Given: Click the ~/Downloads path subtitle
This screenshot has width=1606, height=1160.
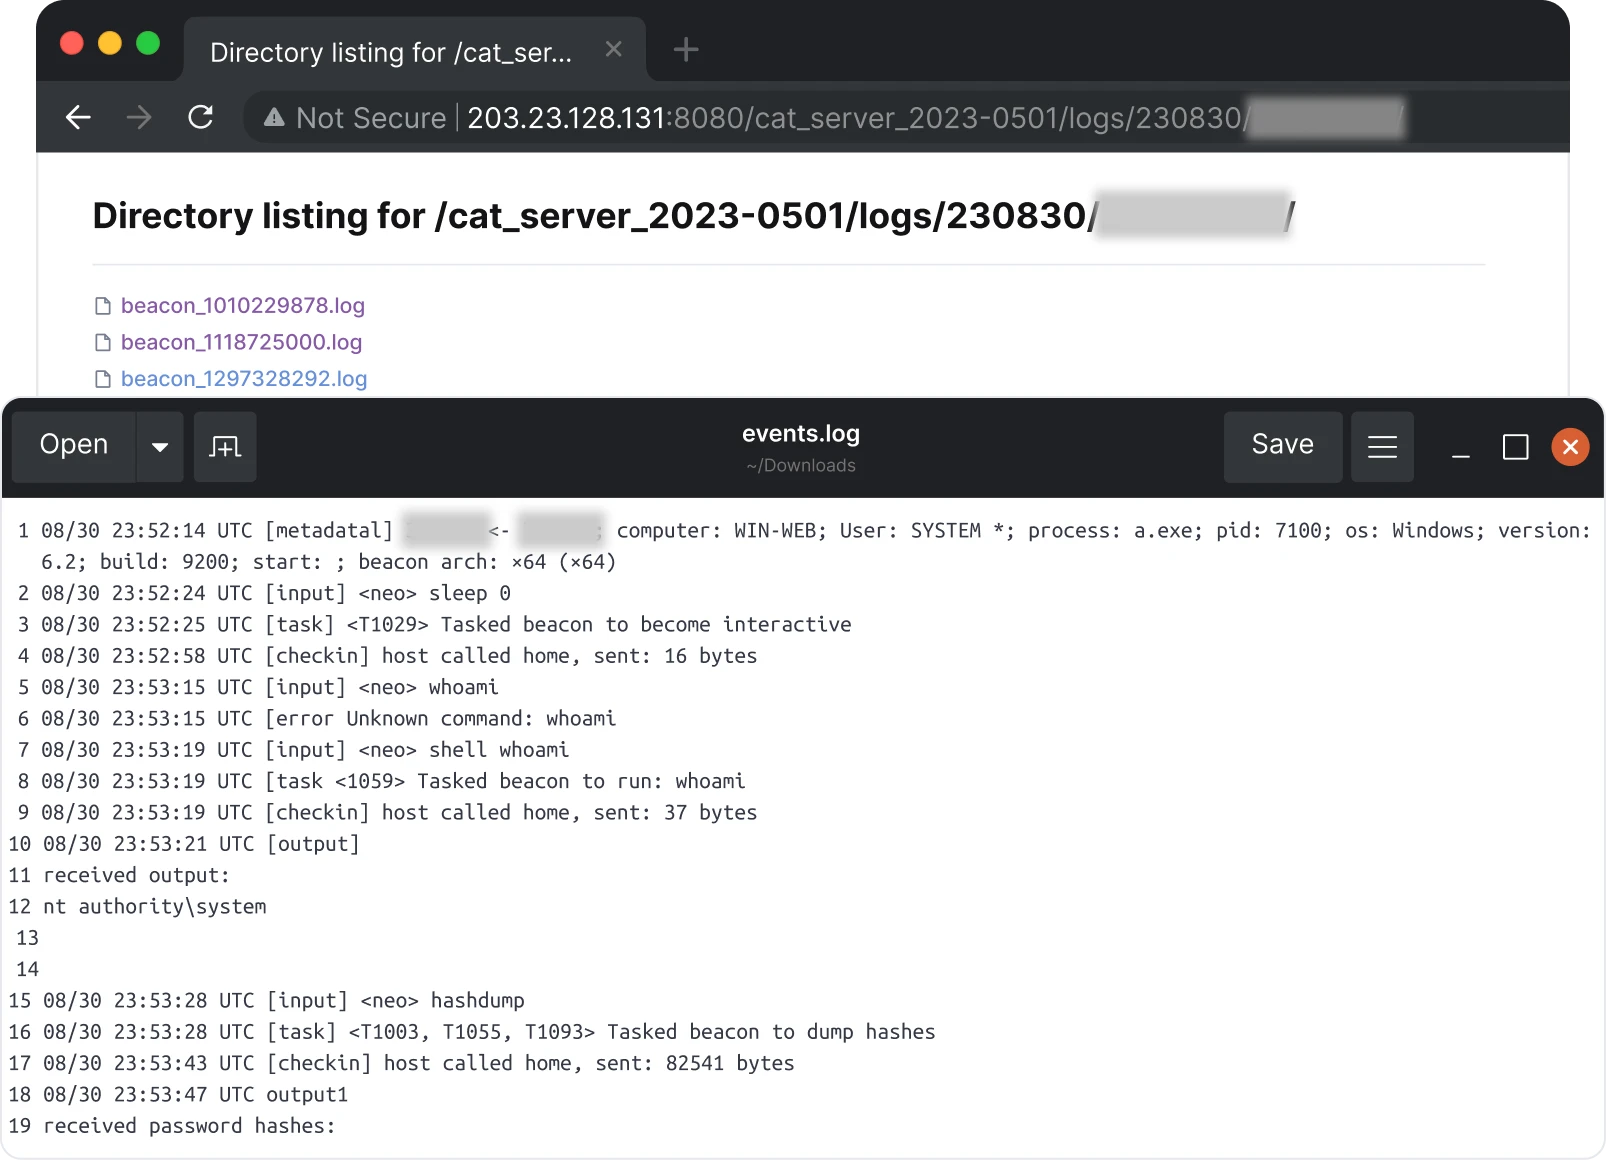Looking at the screenshot, I should 801,466.
